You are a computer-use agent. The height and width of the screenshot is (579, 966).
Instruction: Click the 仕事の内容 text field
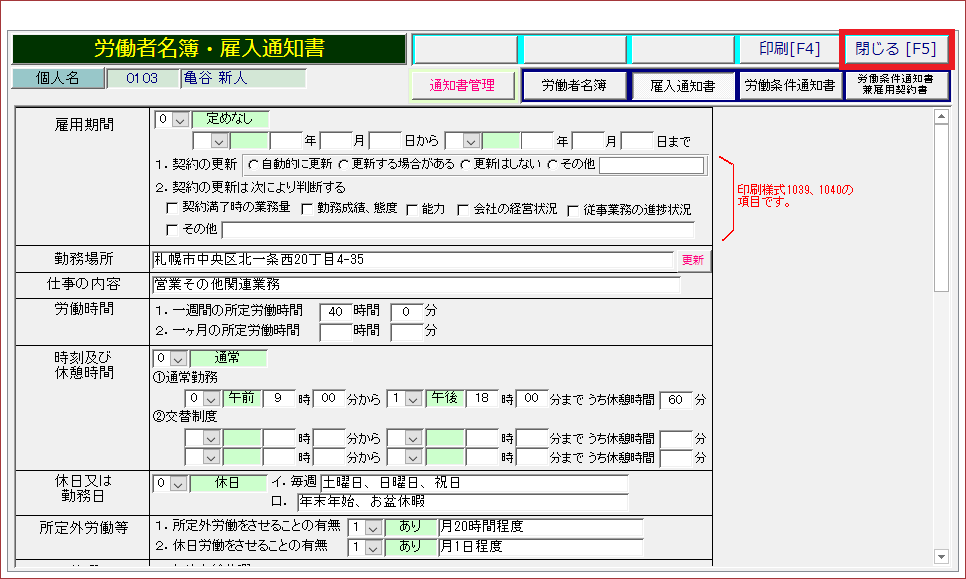click(x=415, y=284)
